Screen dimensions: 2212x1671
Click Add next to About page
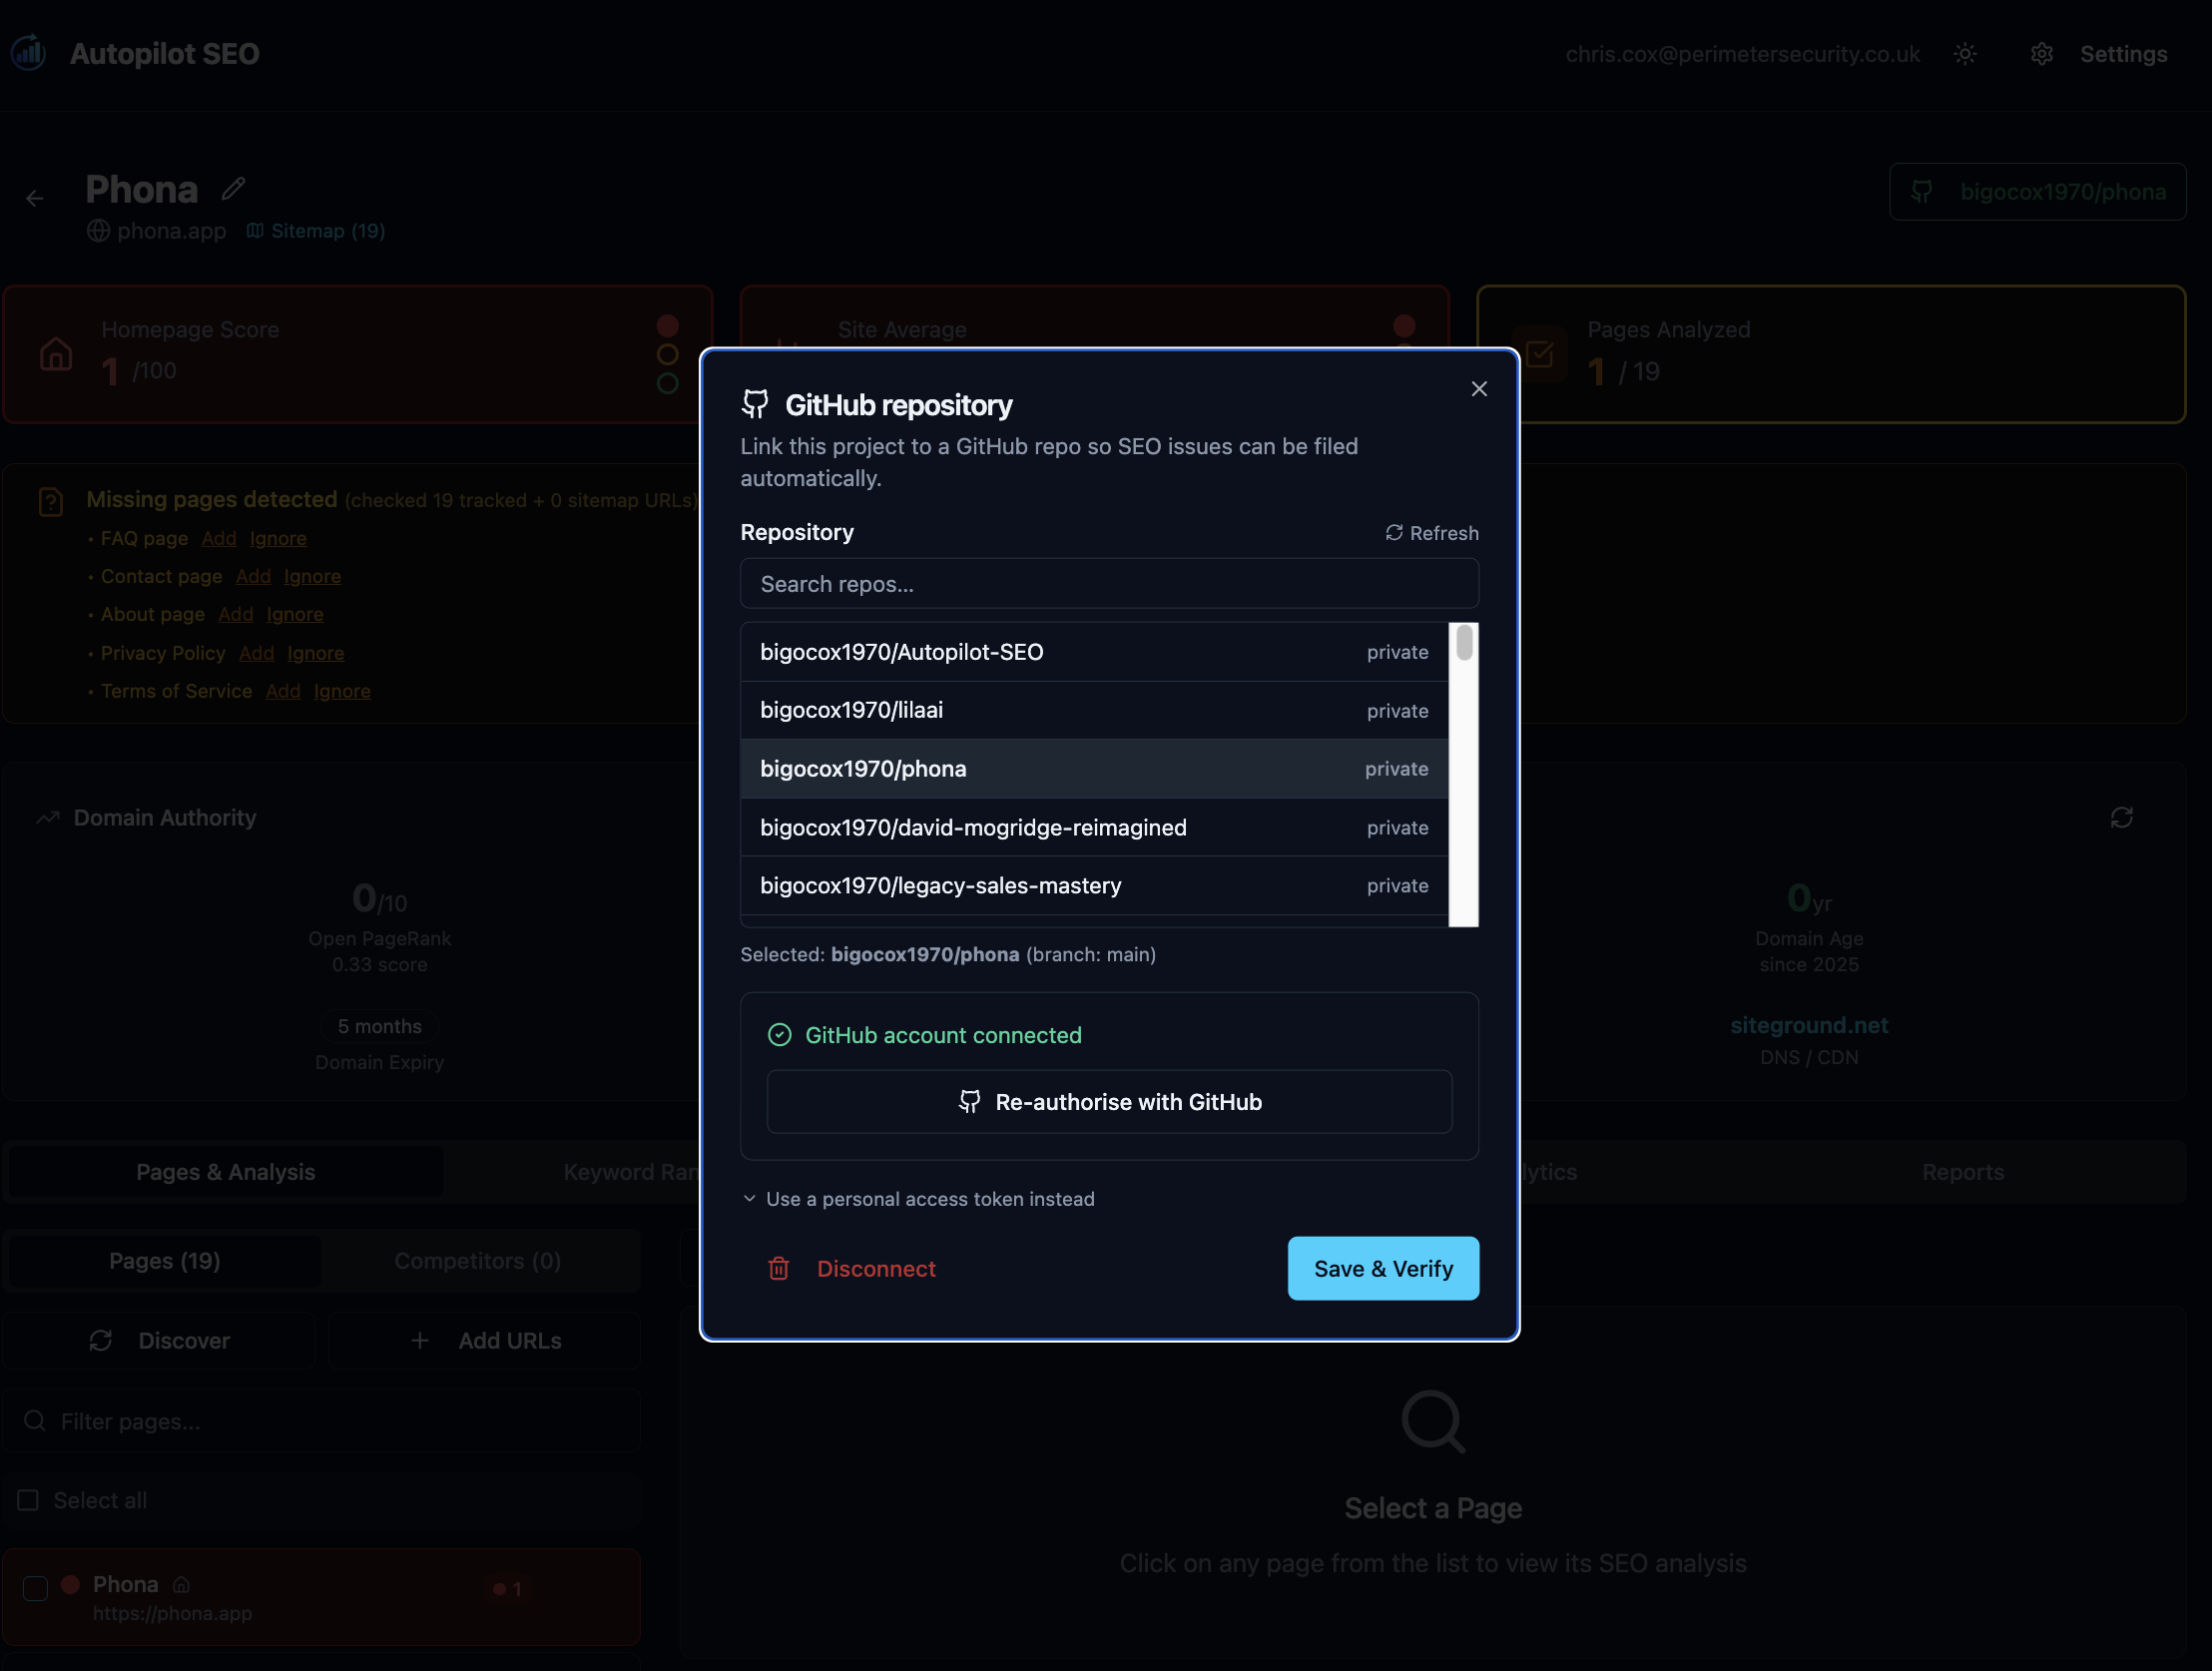coord(235,615)
